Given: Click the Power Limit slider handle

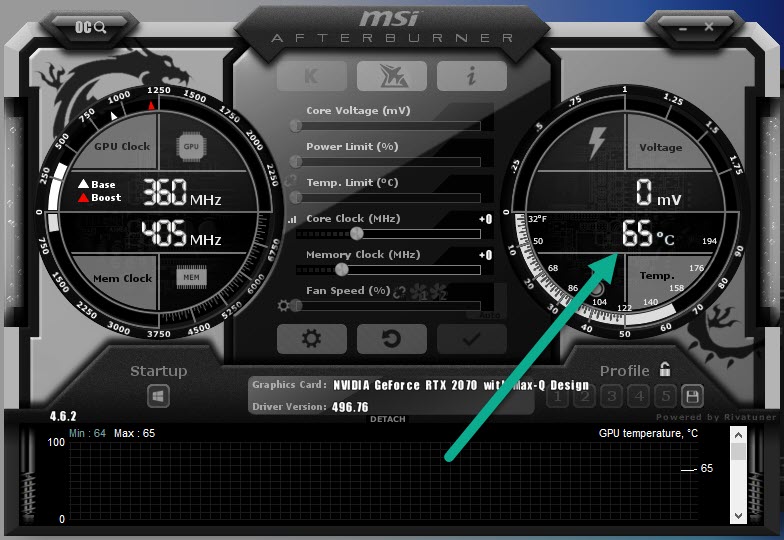Looking at the screenshot, I should [x=296, y=162].
